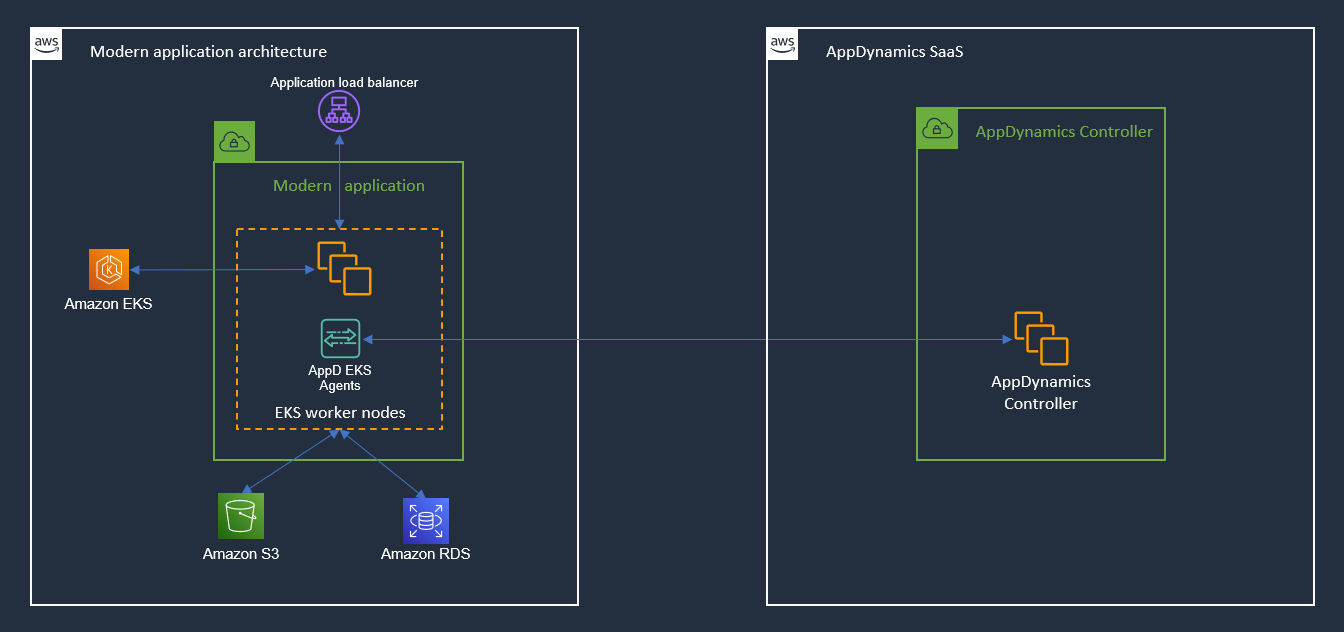Image resolution: width=1344 pixels, height=632 pixels.
Task: Select cloud lock icon beside AppDynamics Controller title
Action: (936, 128)
